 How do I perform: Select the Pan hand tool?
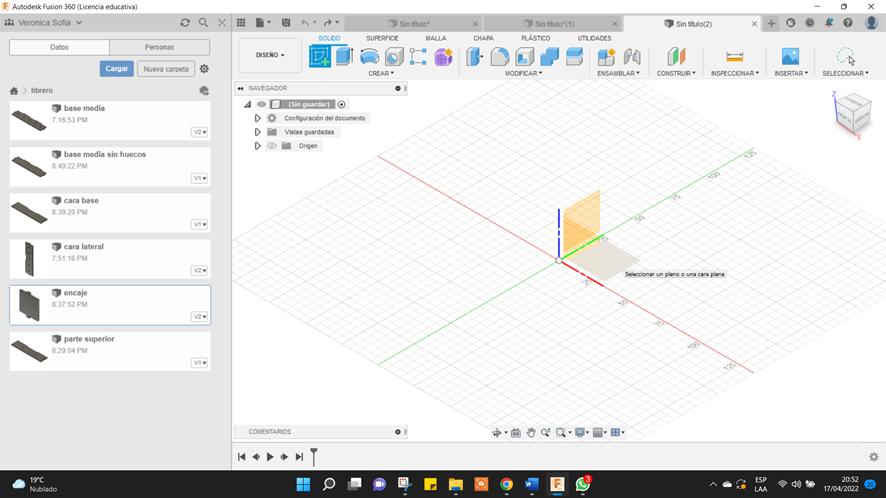[531, 432]
